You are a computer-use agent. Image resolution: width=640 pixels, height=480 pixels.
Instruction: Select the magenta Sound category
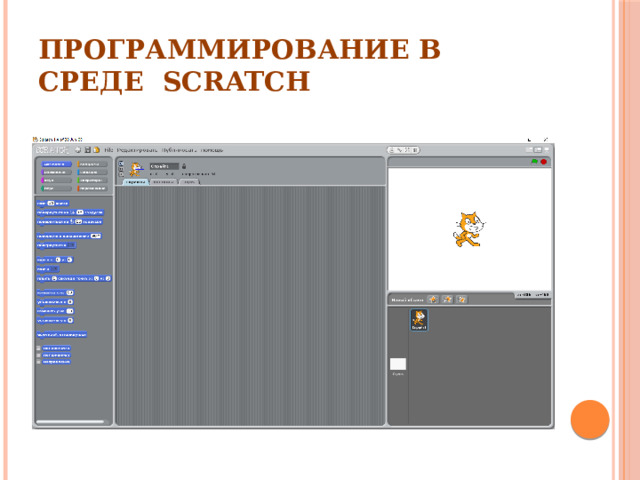(56, 180)
